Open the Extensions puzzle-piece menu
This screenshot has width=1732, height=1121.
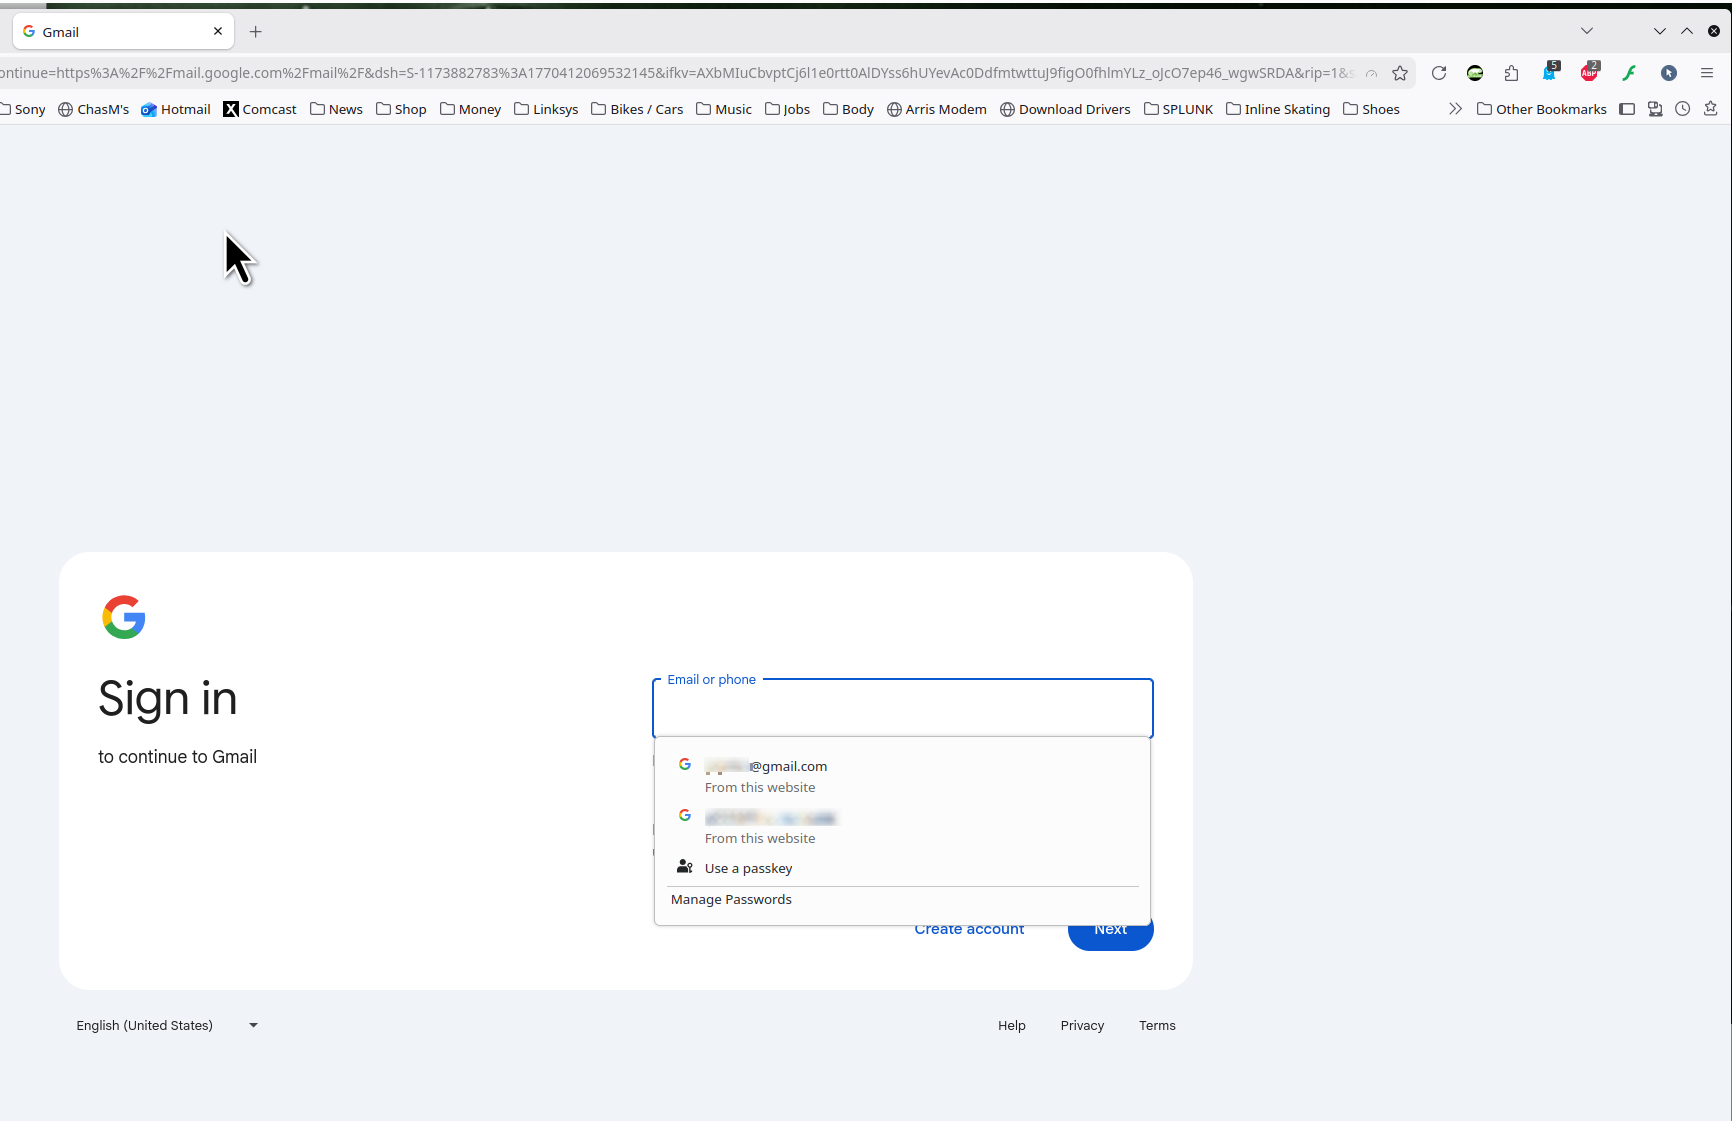(1511, 73)
